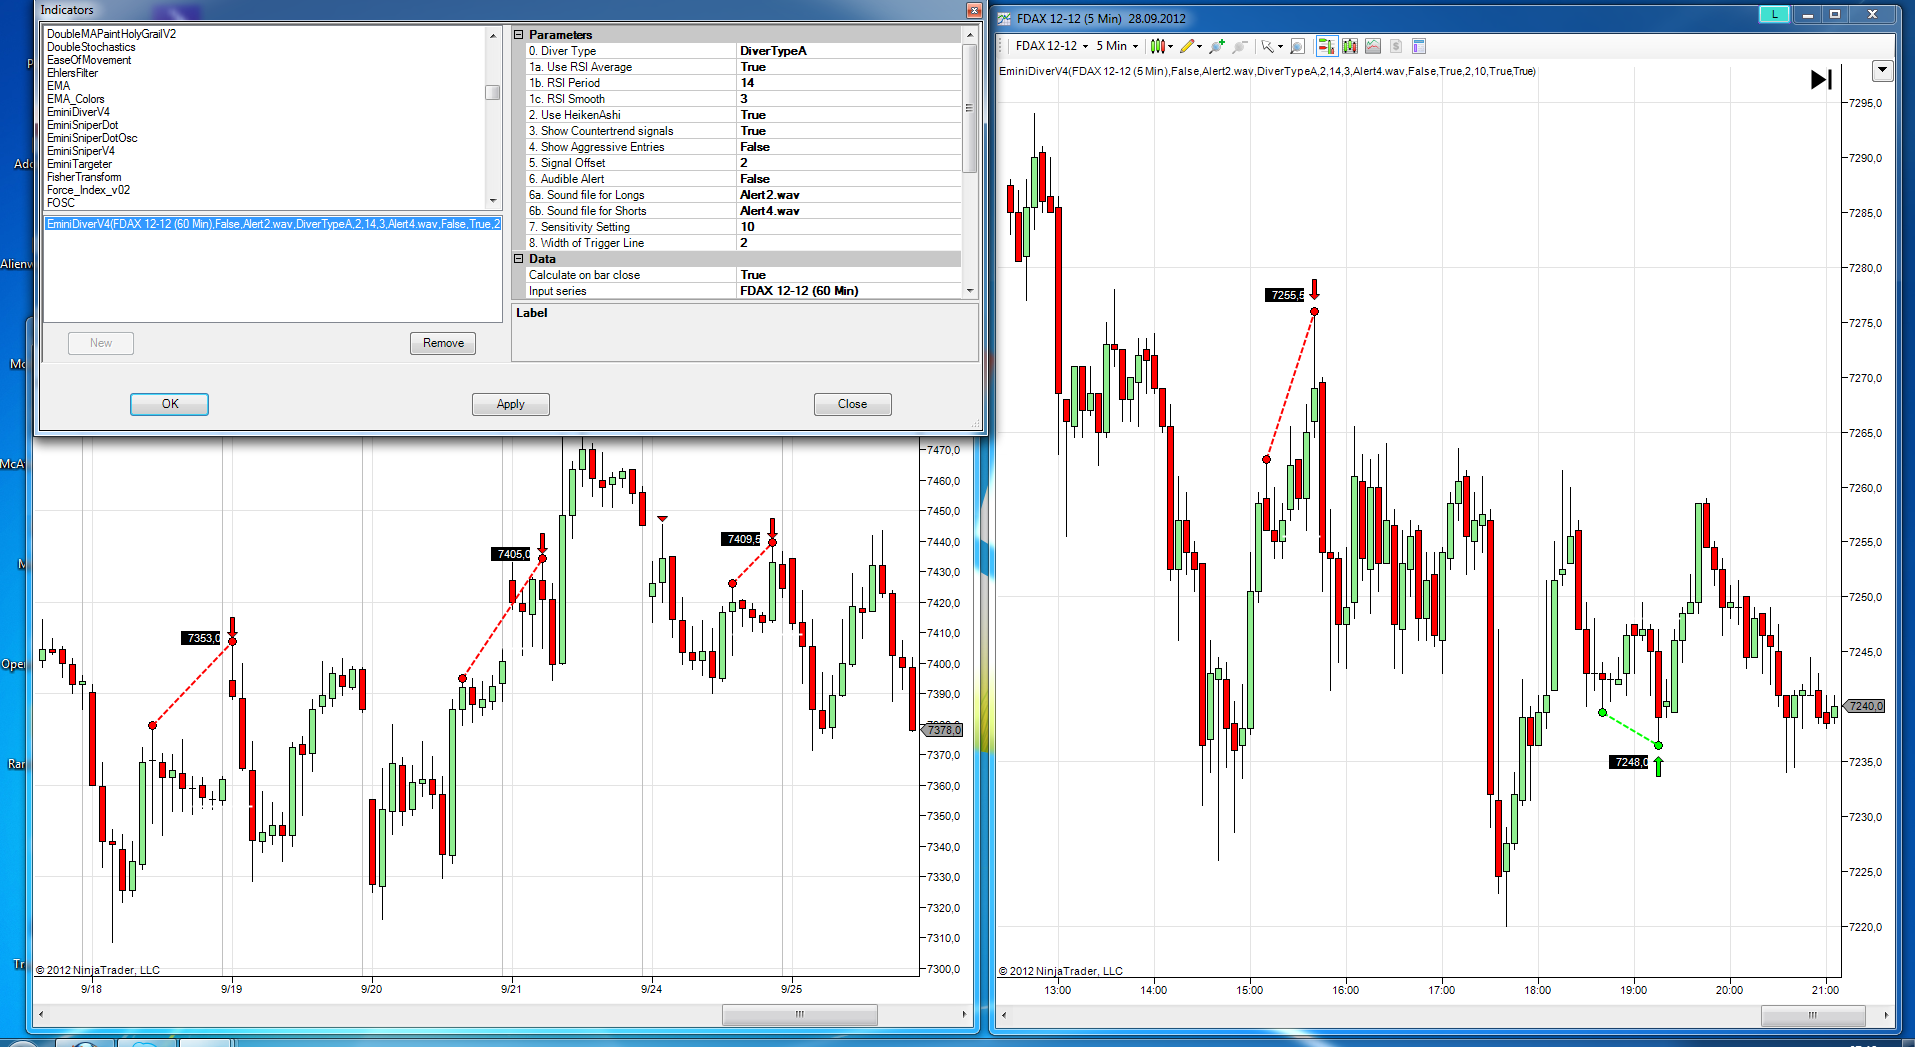
Task: Expand the drawing tools dropdown arrow
Action: [x=1200, y=47]
